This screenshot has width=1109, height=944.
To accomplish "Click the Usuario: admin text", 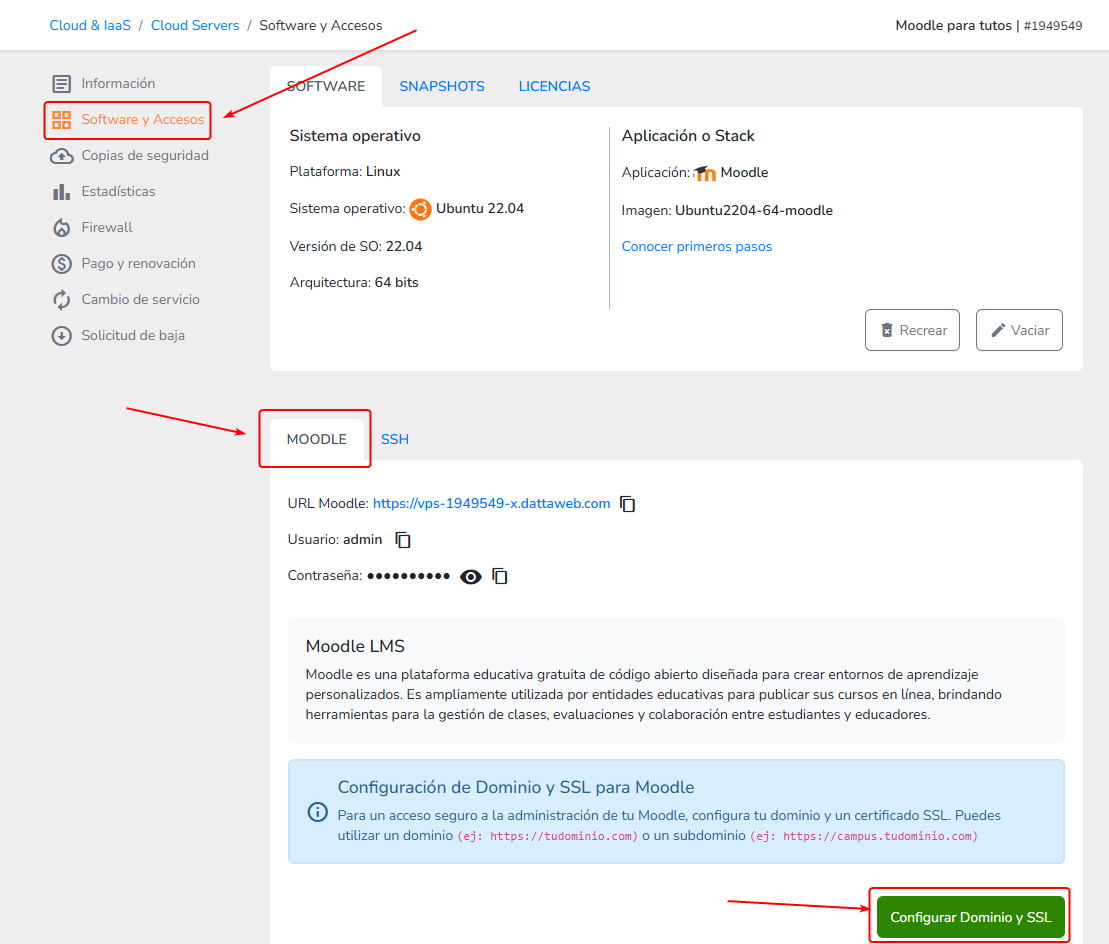I will (335, 540).
